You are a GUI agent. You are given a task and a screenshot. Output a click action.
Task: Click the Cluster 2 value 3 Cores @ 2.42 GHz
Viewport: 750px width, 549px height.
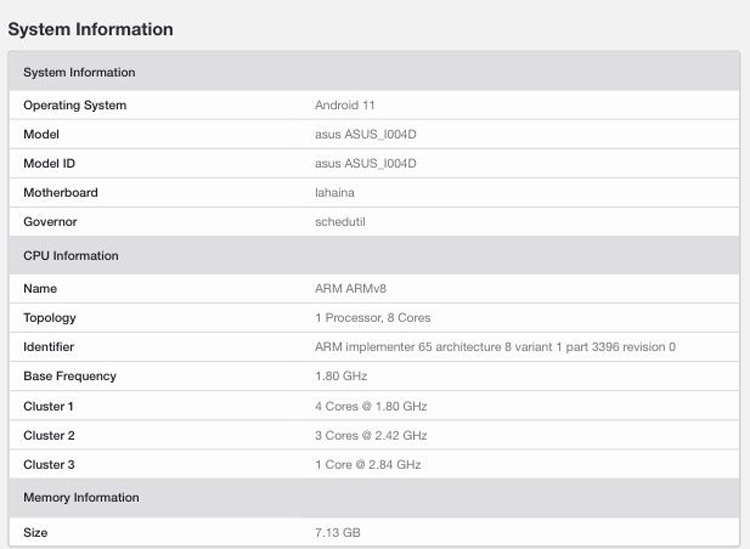pyautogui.click(x=371, y=435)
